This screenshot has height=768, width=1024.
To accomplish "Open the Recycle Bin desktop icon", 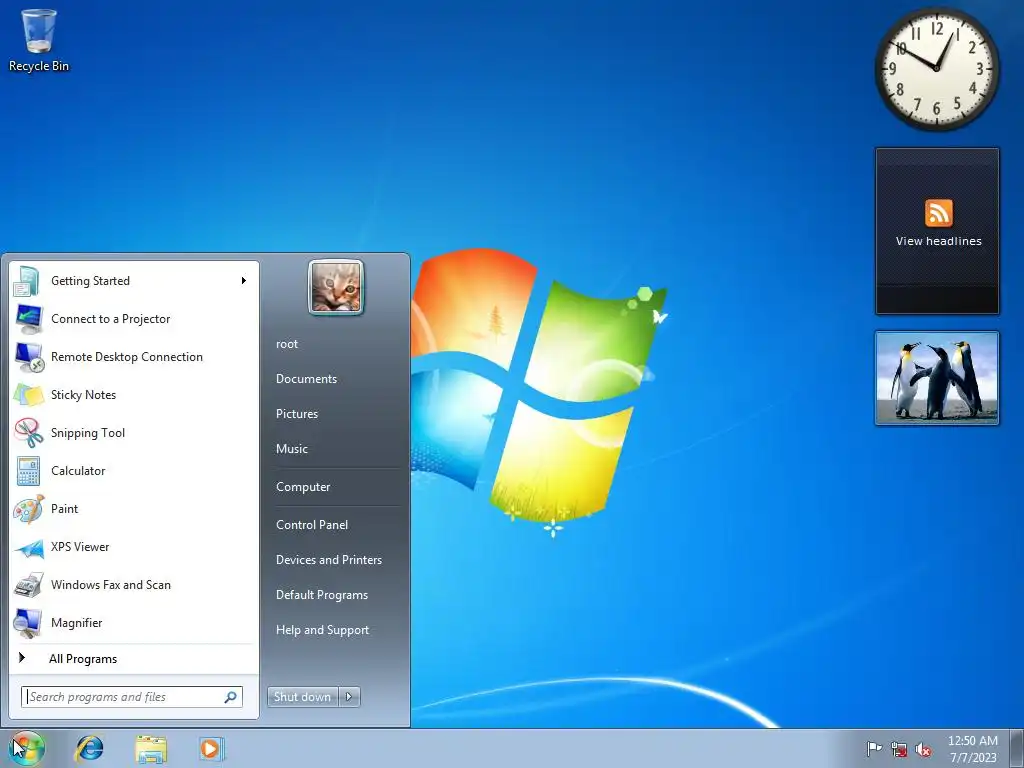I will (39, 39).
